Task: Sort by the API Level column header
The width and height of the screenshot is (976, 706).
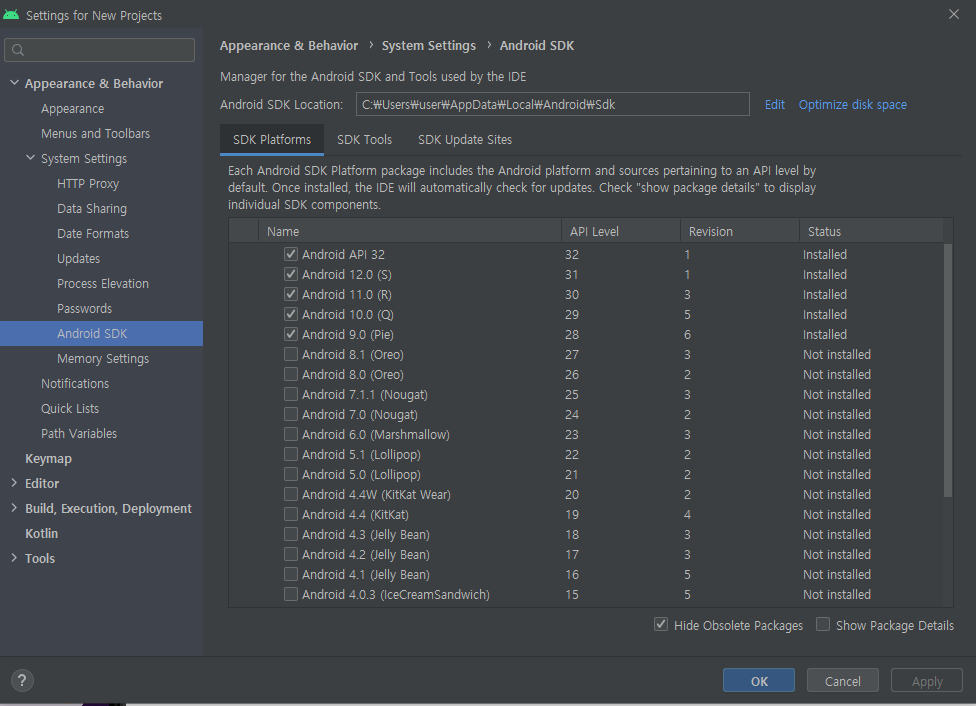Action: (621, 231)
